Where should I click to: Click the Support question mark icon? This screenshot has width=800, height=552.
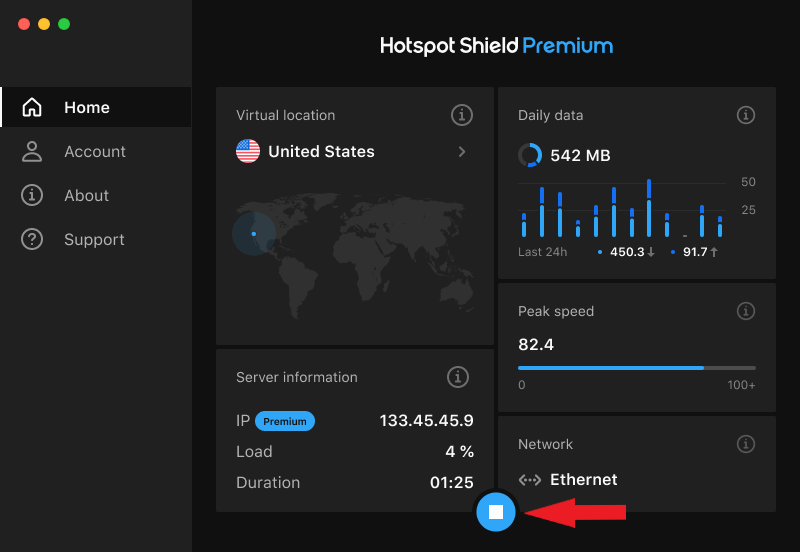32,239
